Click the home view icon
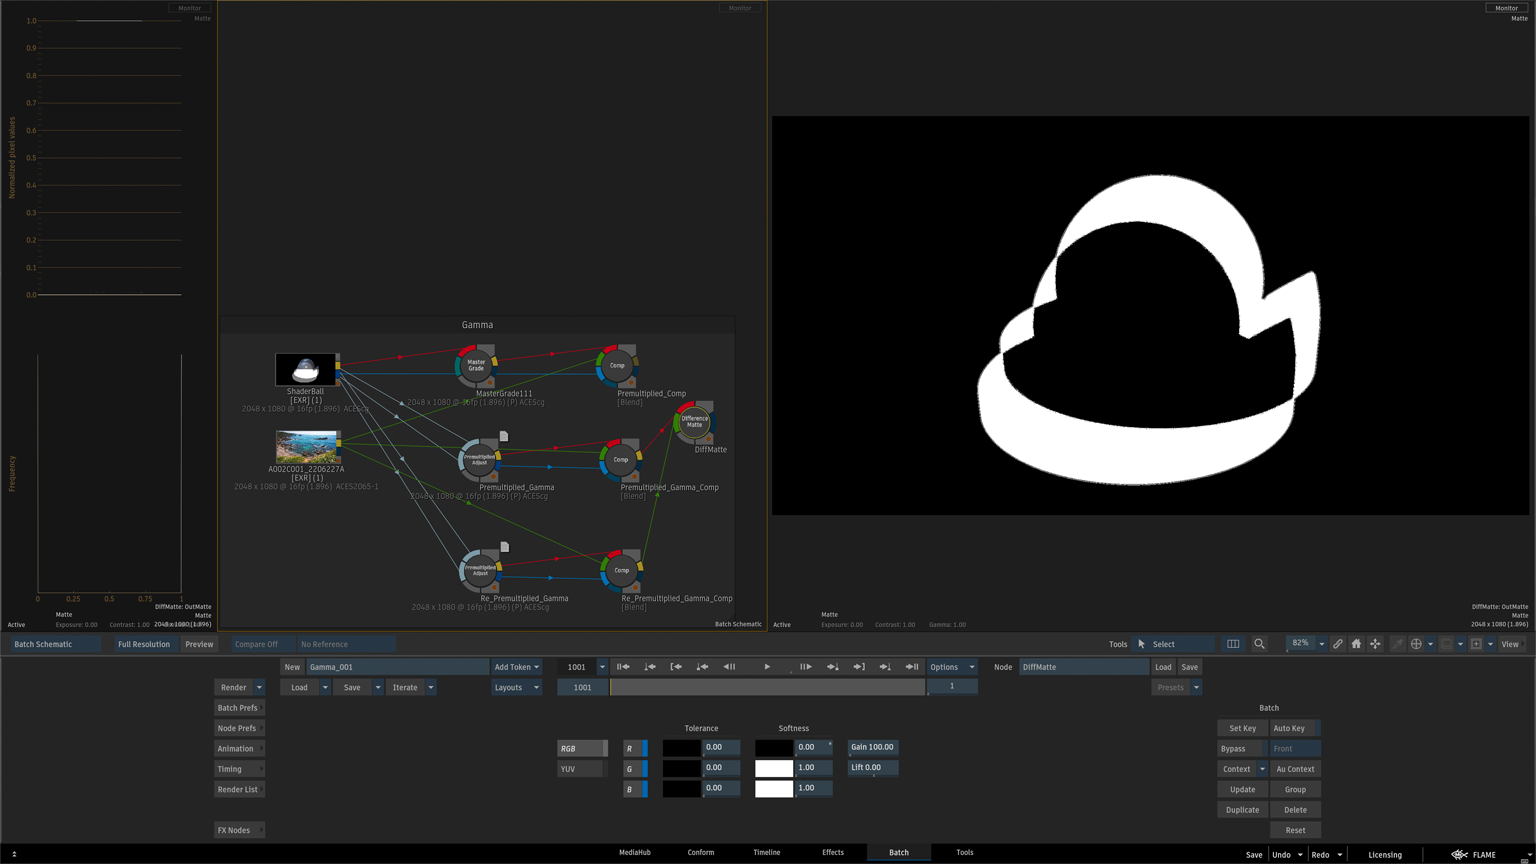The image size is (1536, 864). tap(1356, 644)
